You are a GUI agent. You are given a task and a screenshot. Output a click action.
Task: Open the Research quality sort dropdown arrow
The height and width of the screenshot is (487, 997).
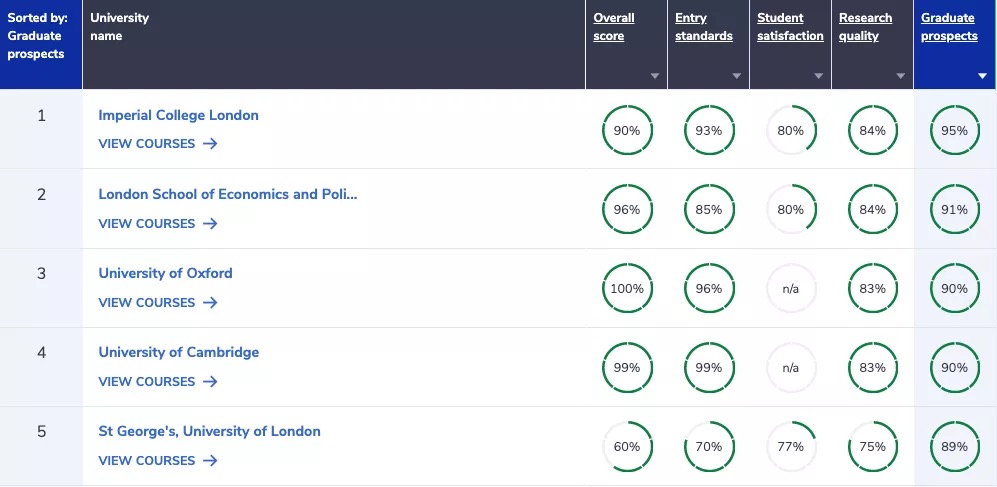tap(900, 76)
